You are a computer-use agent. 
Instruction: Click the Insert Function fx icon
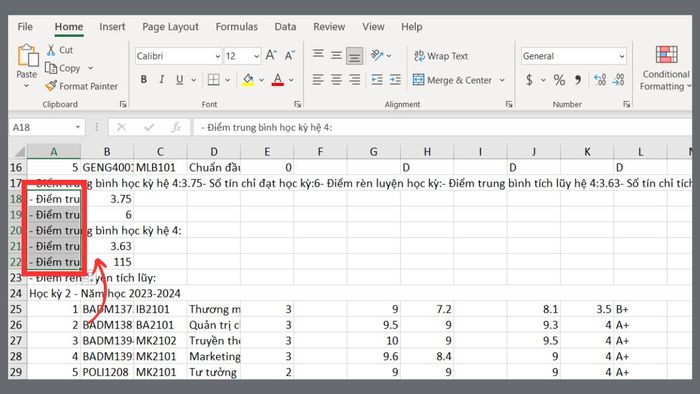point(176,128)
